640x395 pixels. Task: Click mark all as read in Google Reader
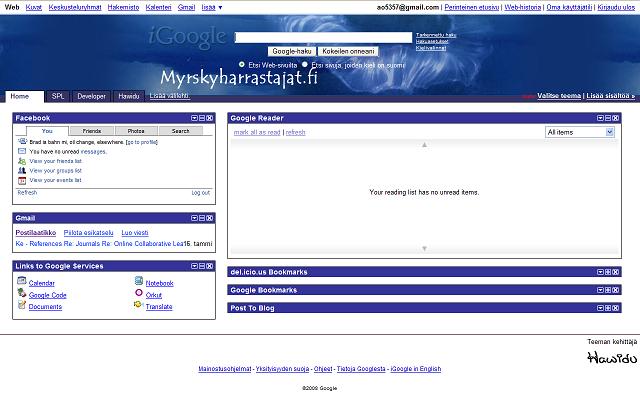[x=257, y=132]
